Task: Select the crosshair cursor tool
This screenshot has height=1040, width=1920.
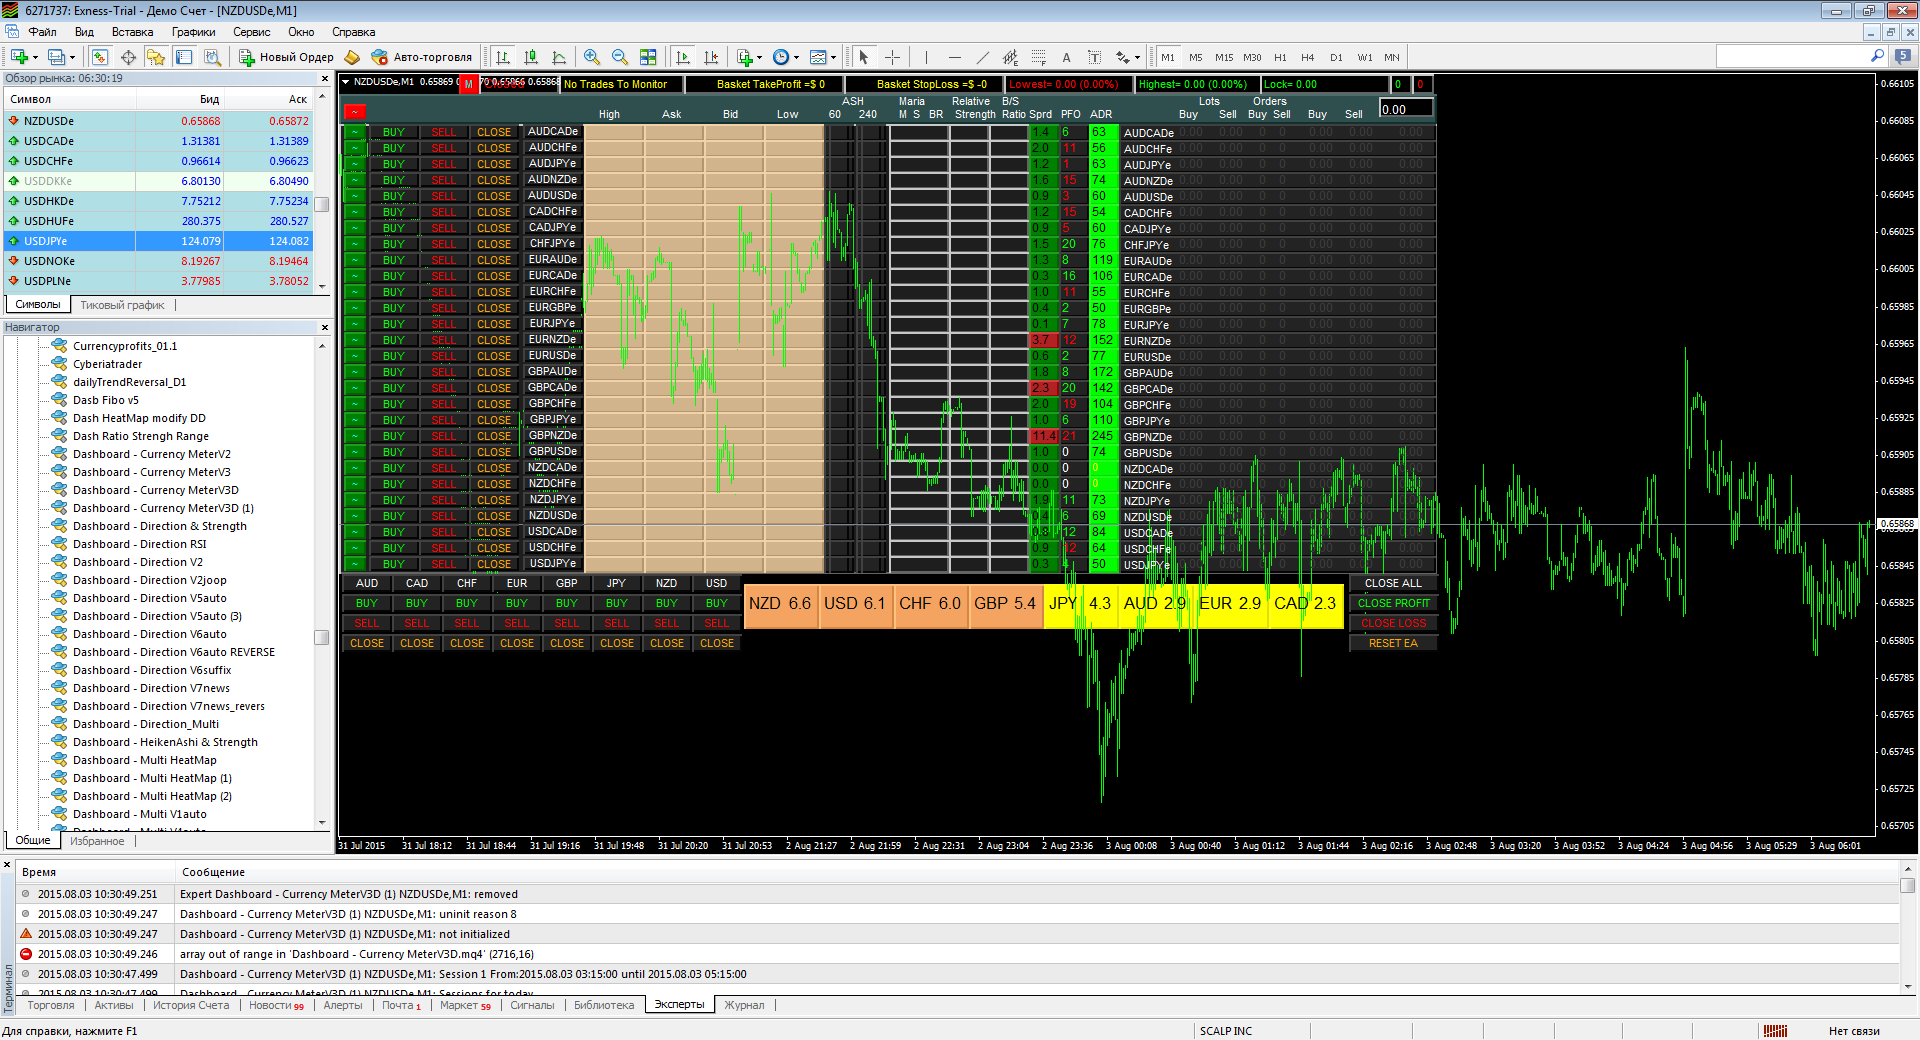Action: [x=893, y=57]
